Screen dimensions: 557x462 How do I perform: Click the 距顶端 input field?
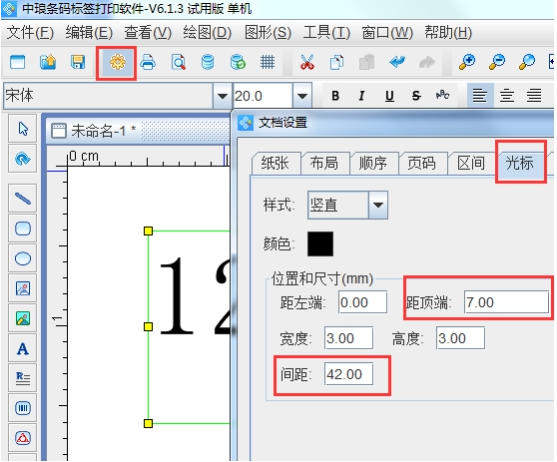click(506, 302)
